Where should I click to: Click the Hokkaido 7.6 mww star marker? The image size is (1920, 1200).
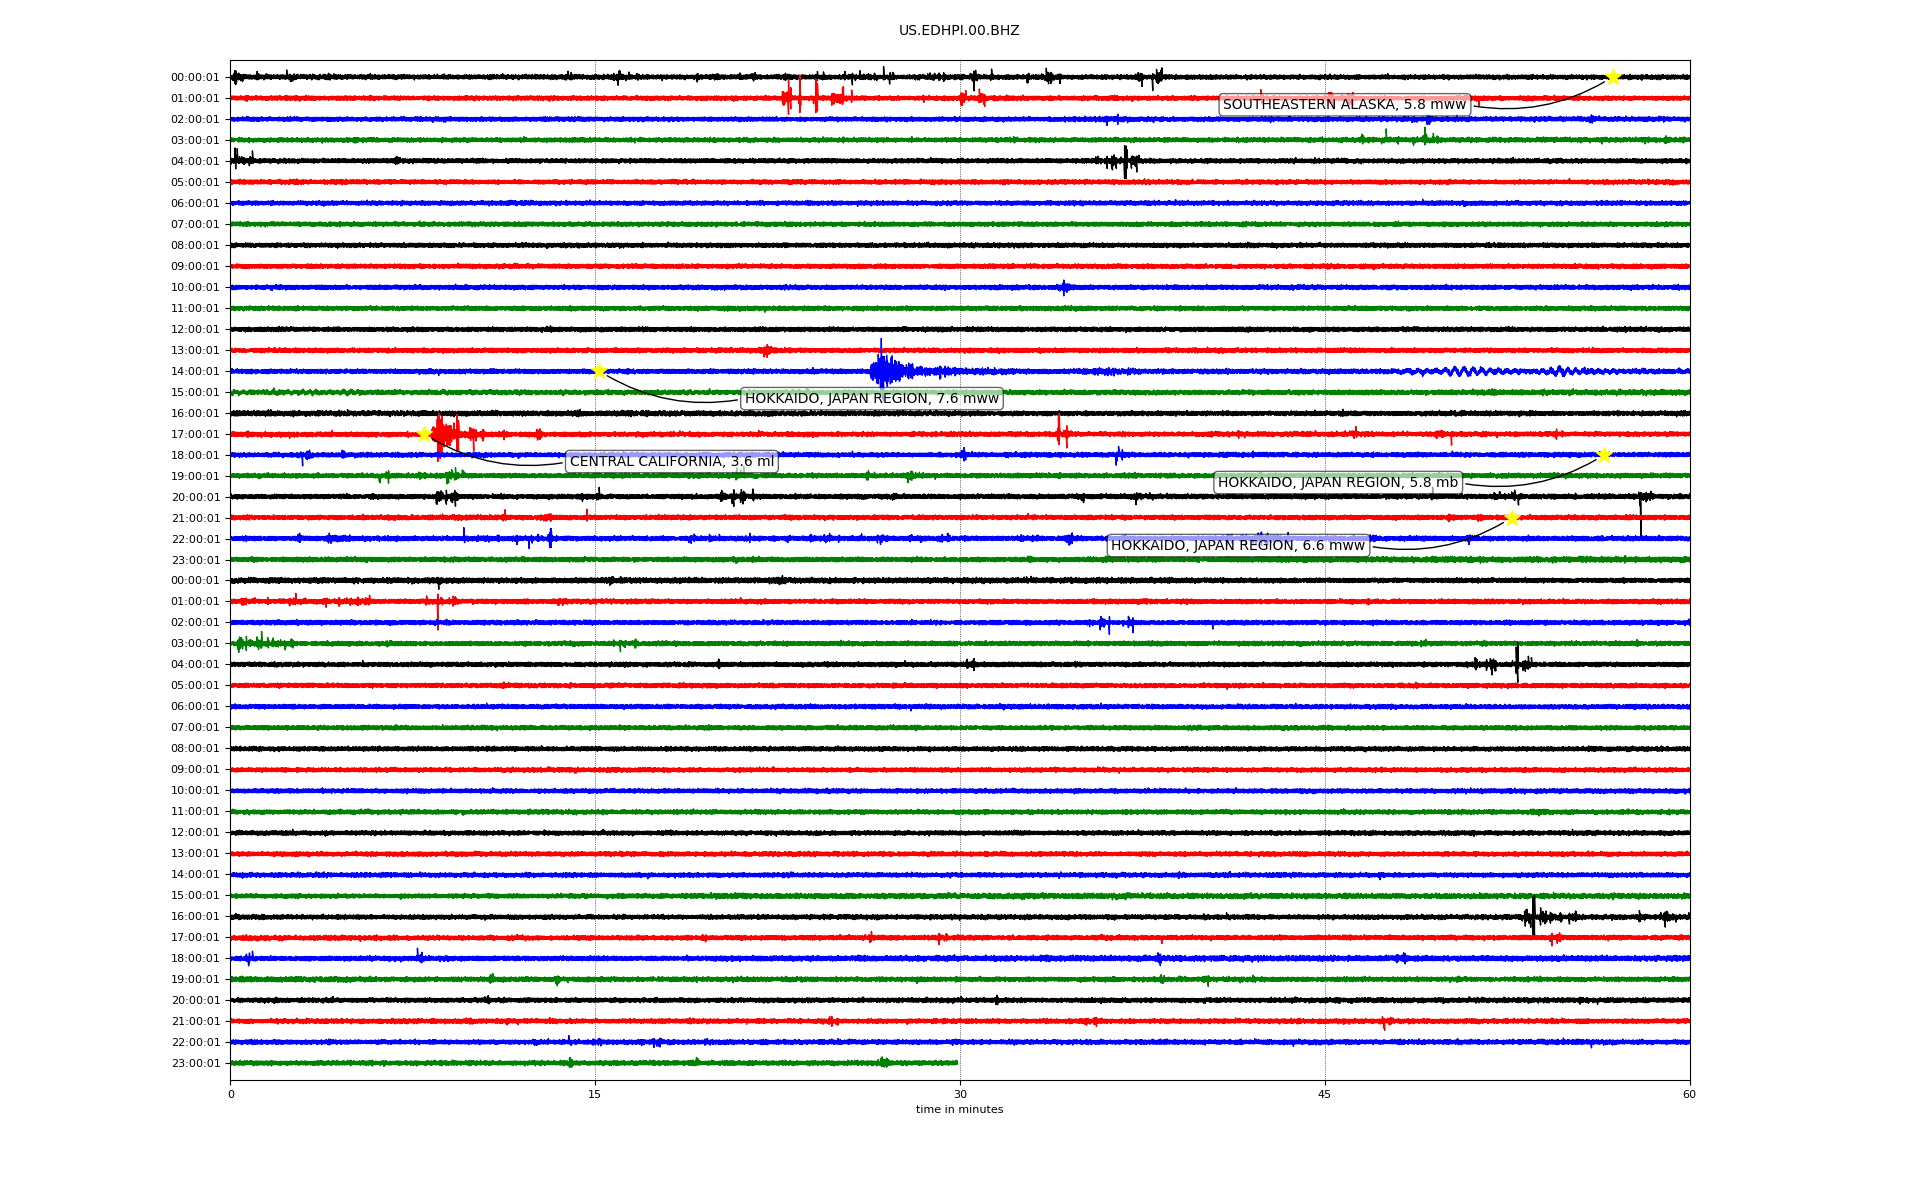599,371
